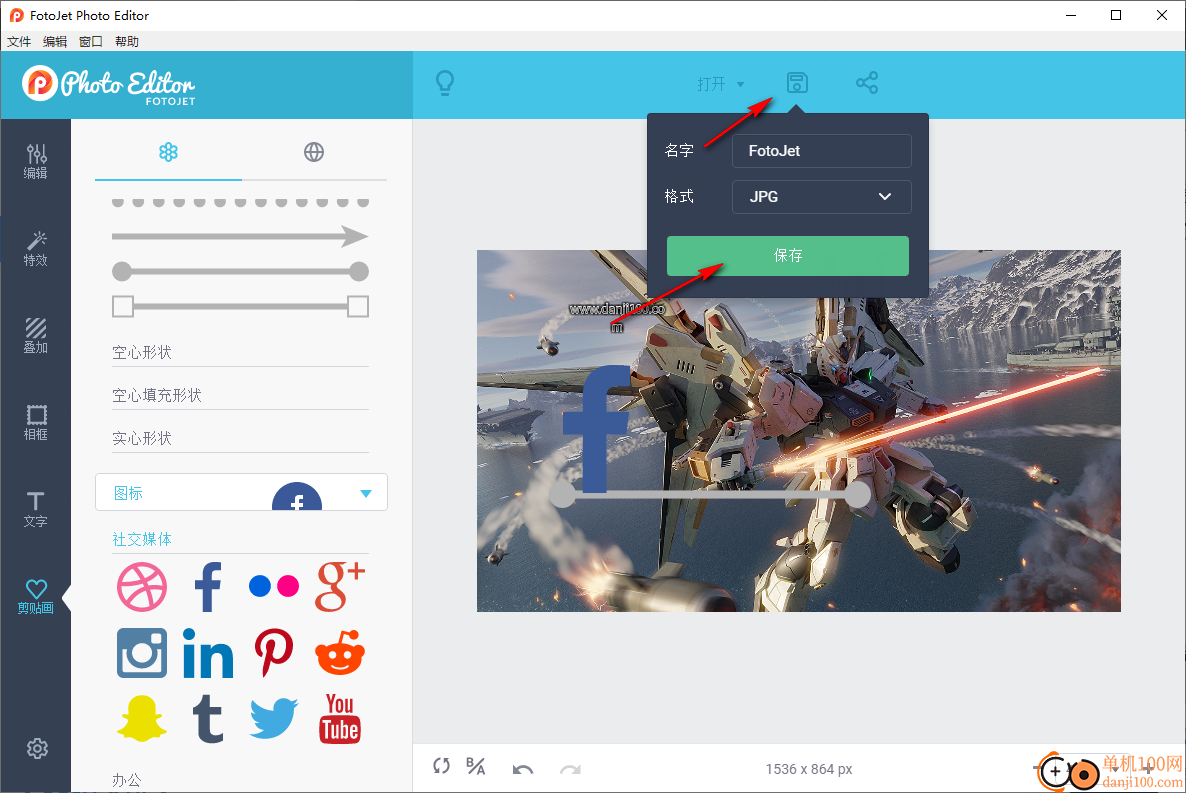Insert the square-ended line shape
This screenshot has height=793, width=1186.
(241, 306)
